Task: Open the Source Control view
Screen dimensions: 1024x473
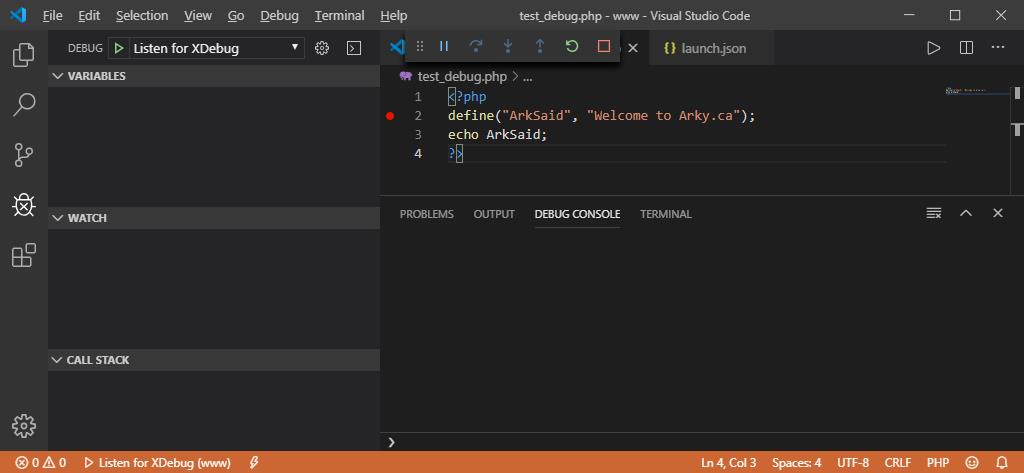Action: (24, 155)
